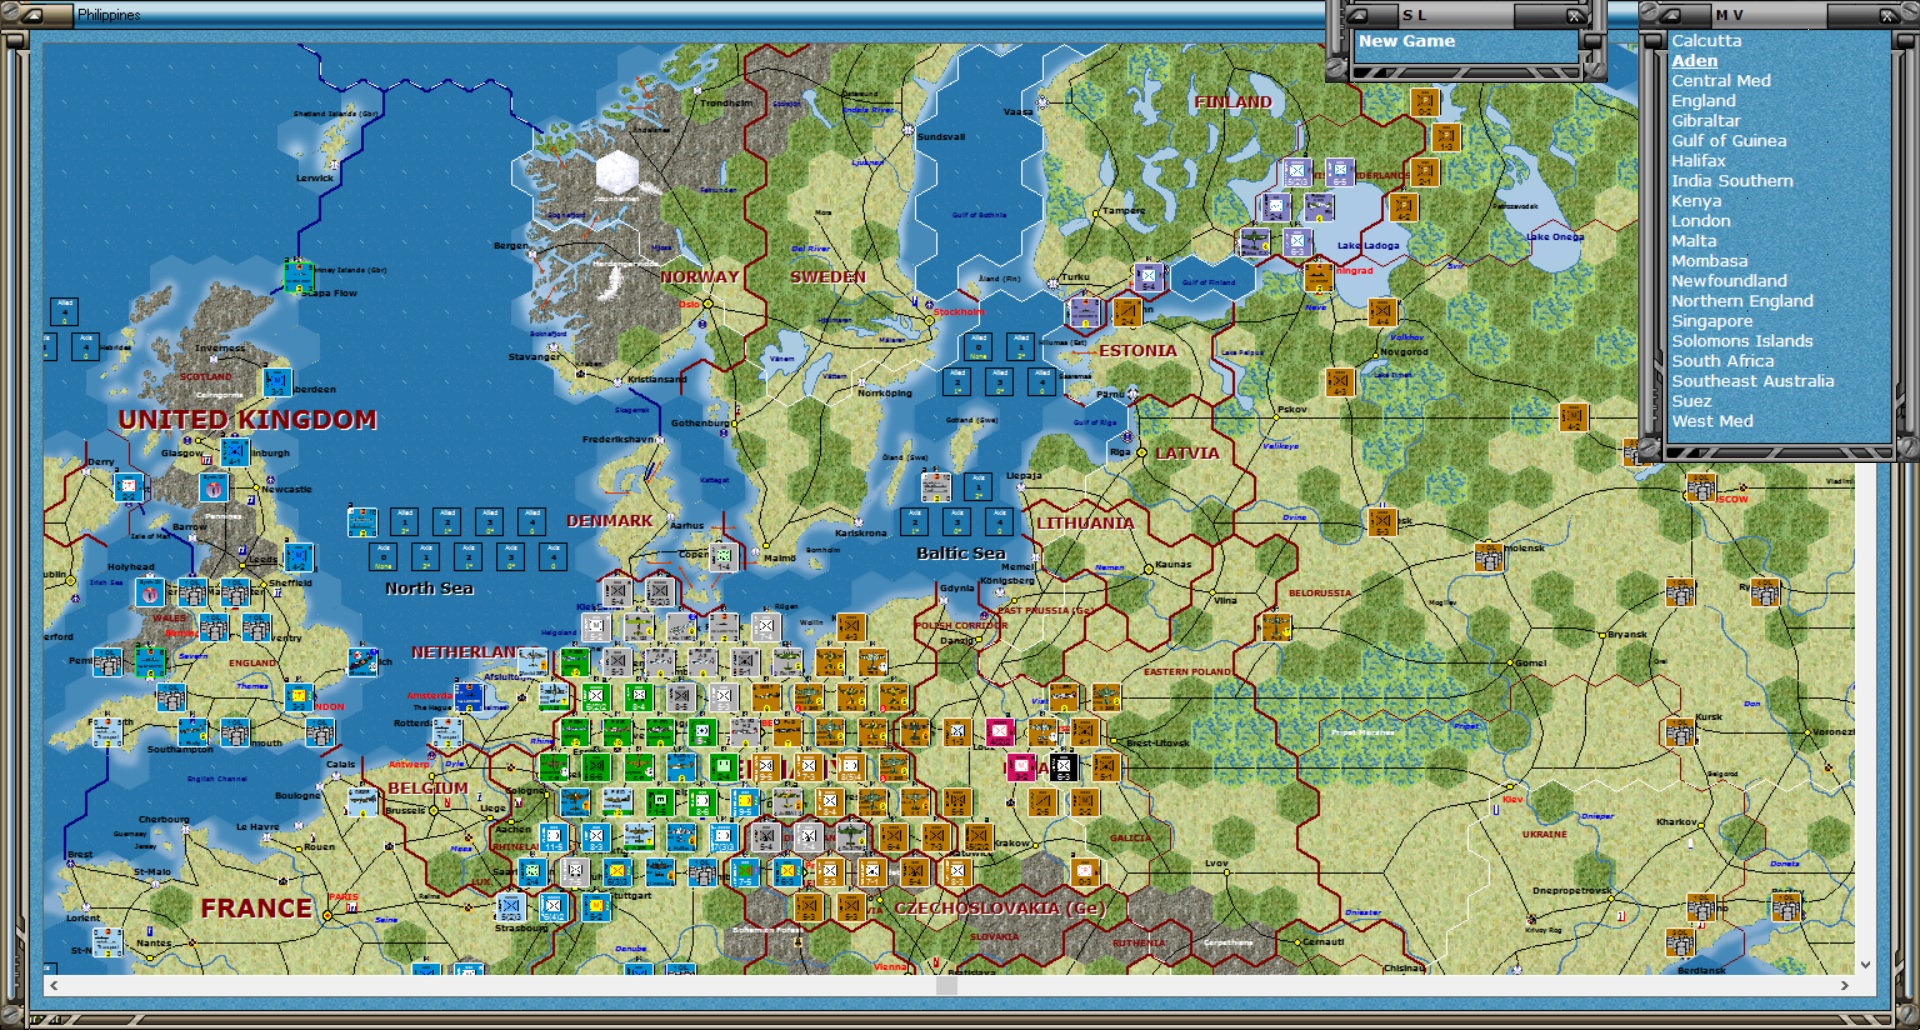Viewport: 1920px width, 1030px height.
Task: Click the map's horizontal scrollbar left arrow
Action: (54, 986)
